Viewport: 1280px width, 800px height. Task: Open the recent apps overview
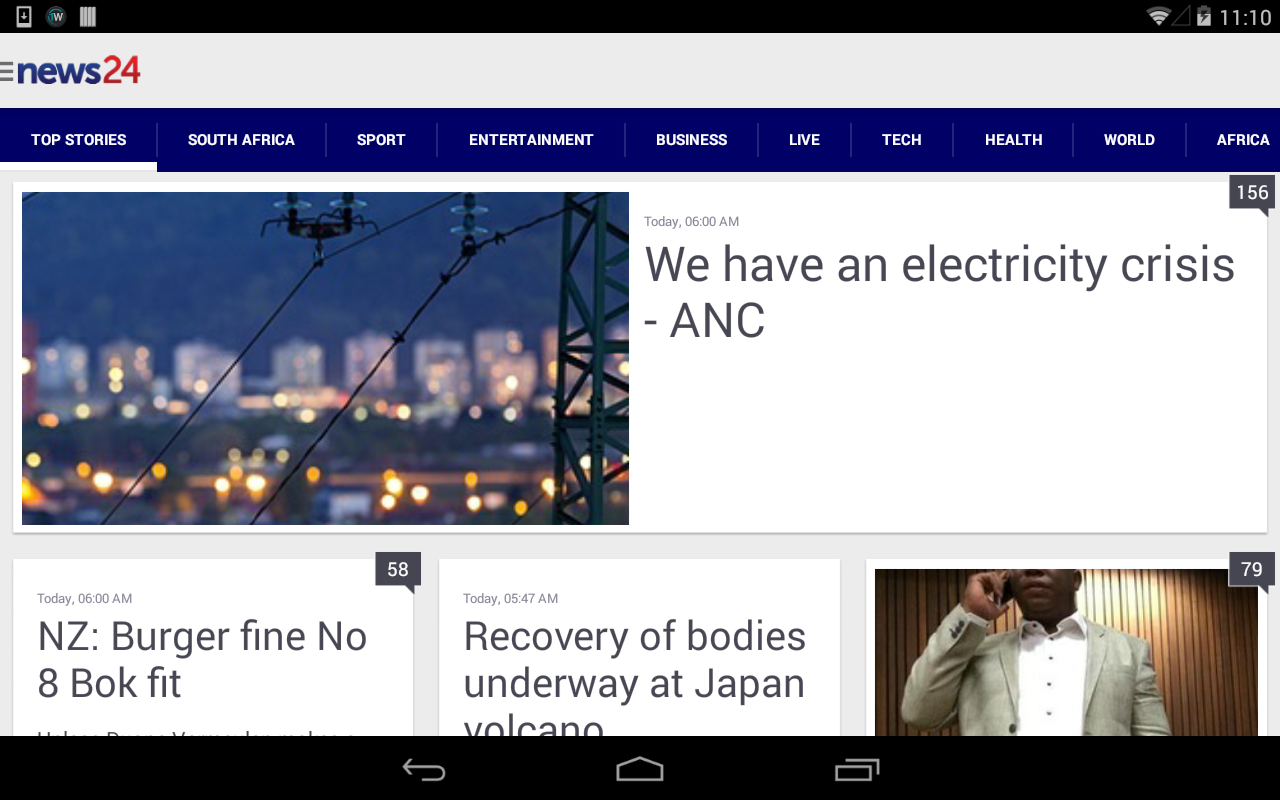[857, 769]
